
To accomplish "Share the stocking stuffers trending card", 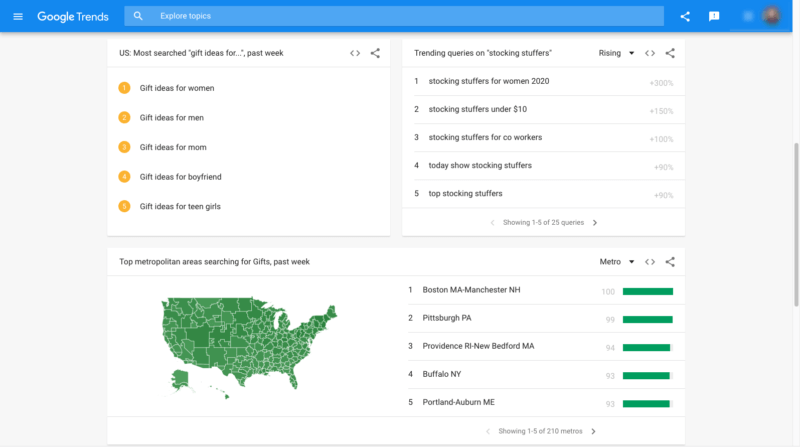I will [670, 53].
